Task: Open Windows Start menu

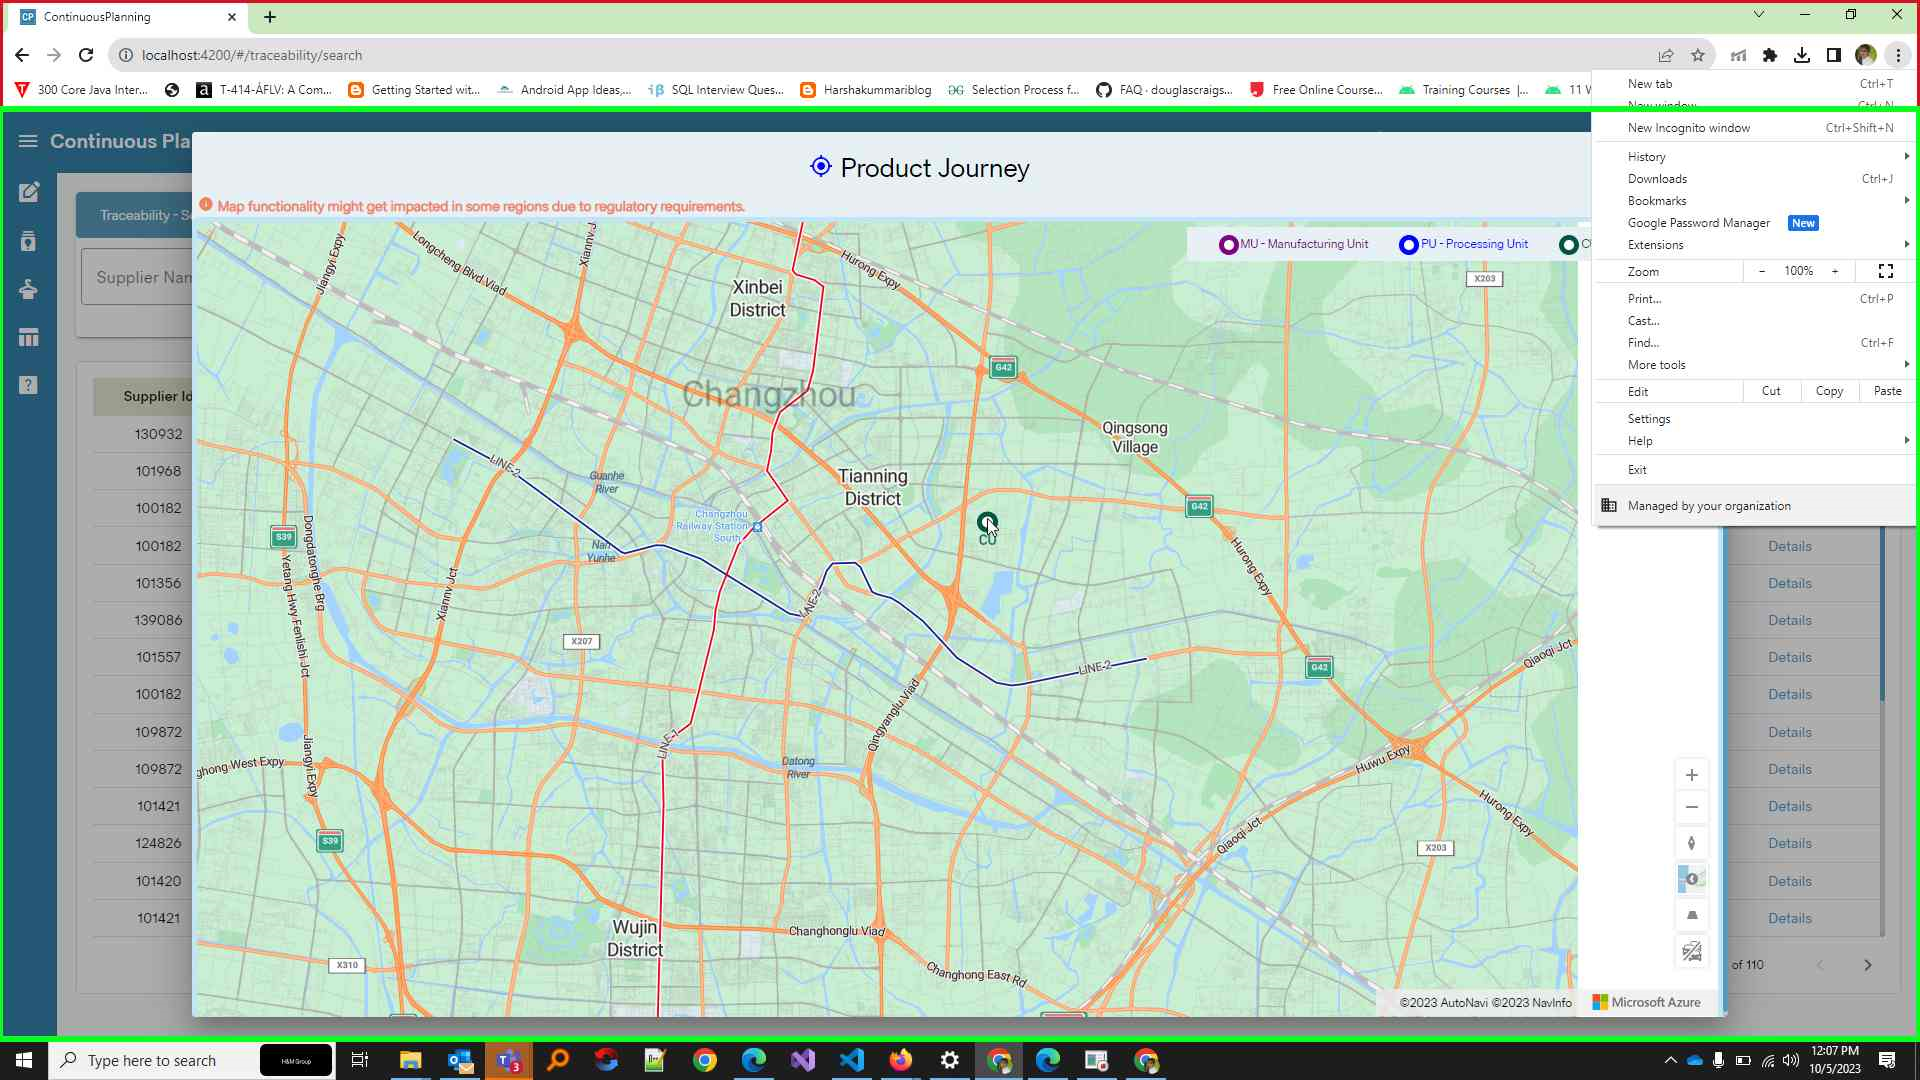Action: pyautogui.click(x=24, y=1060)
